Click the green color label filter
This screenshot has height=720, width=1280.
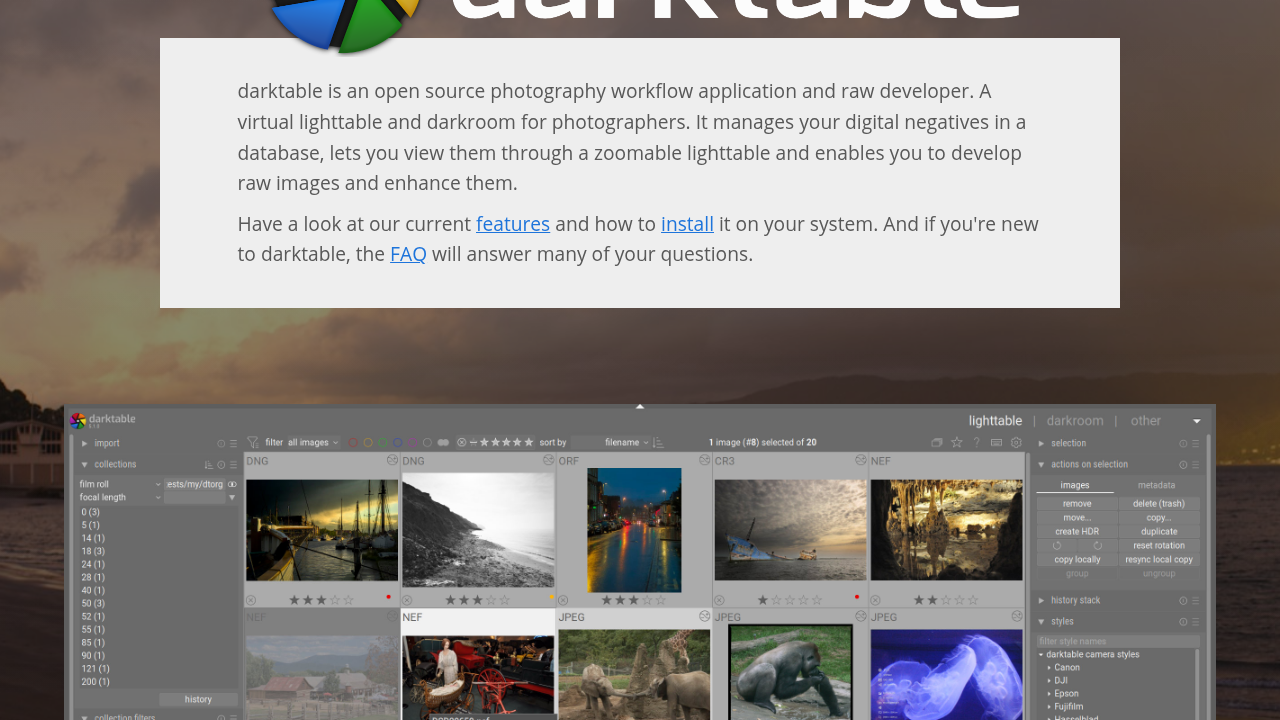coord(383,442)
